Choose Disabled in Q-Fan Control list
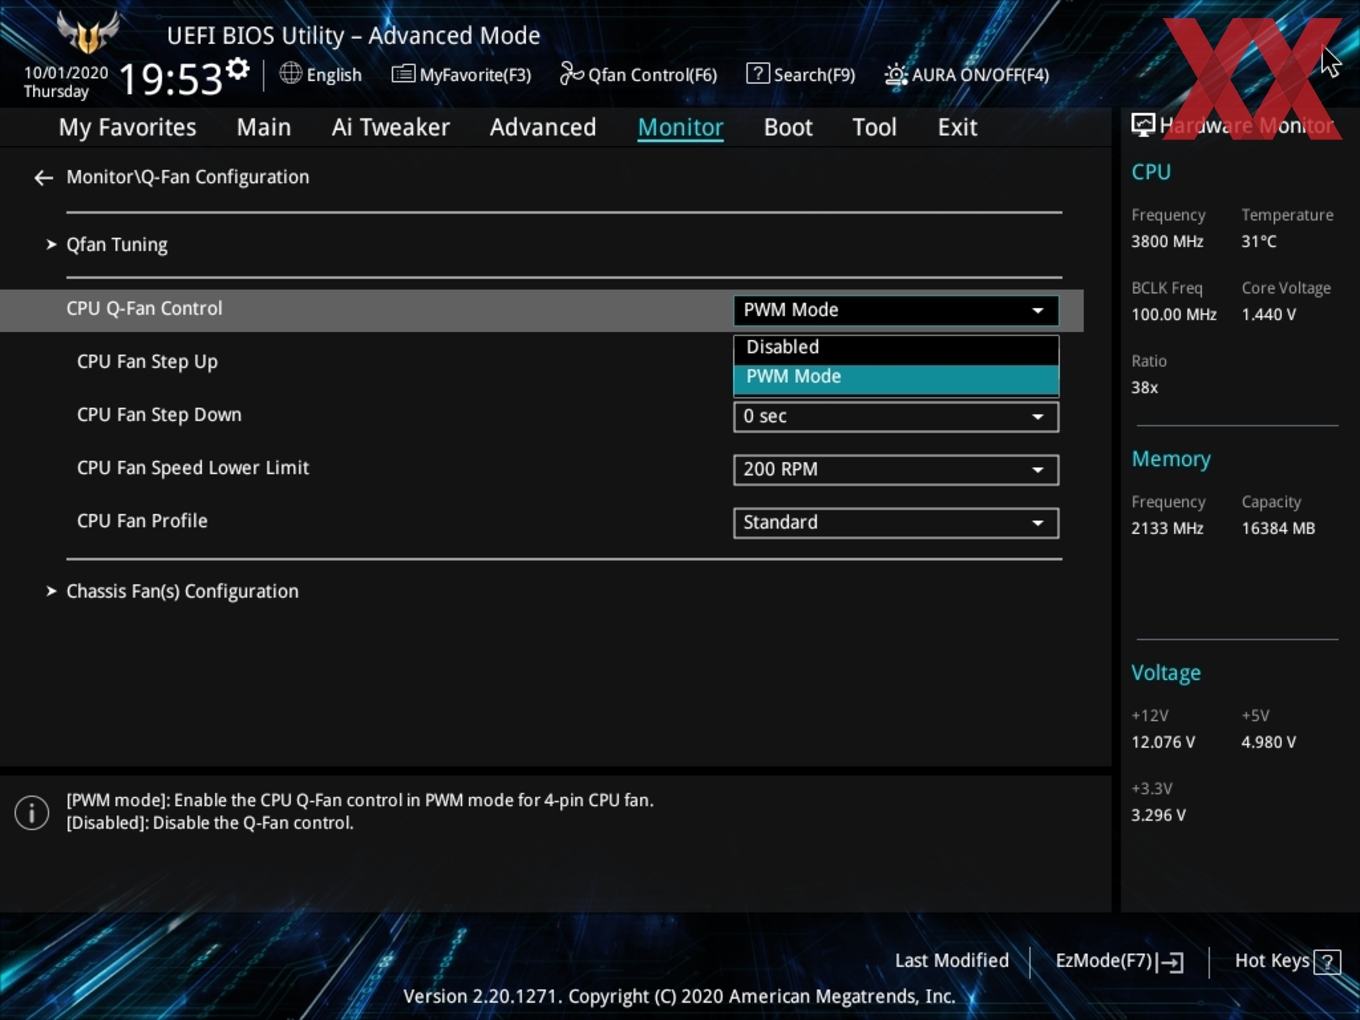1360x1020 pixels. pyautogui.click(x=895, y=347)
